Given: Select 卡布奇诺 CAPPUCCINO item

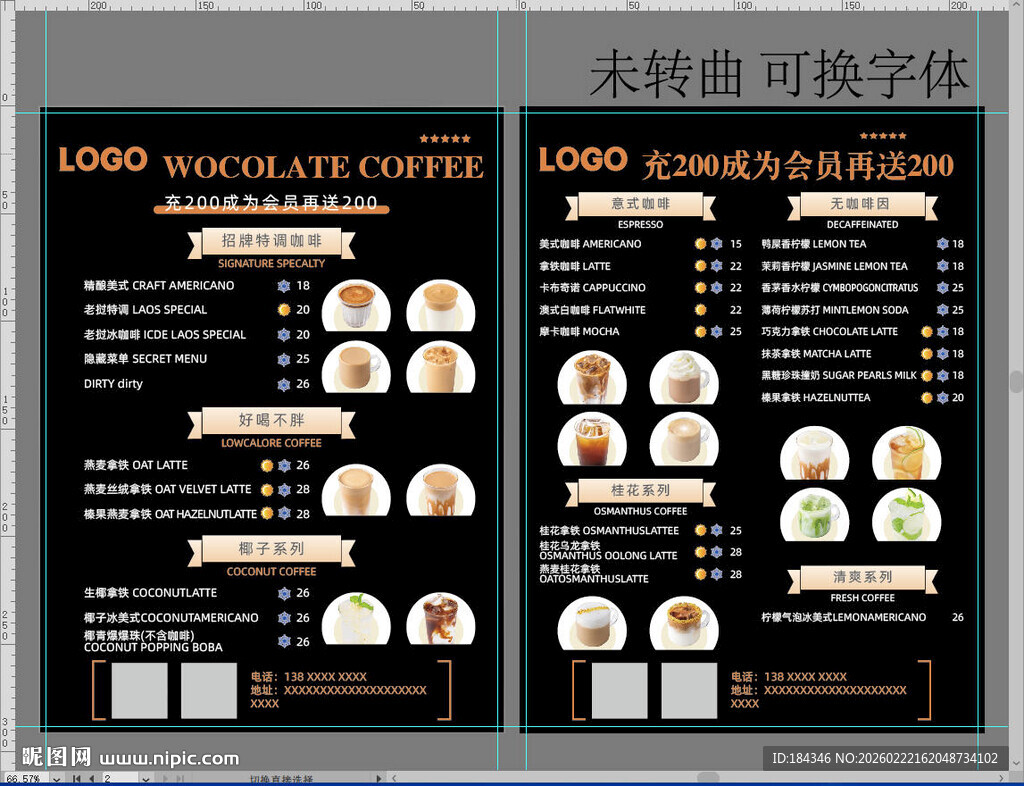Looking at the screenshot, I should 592,288.
